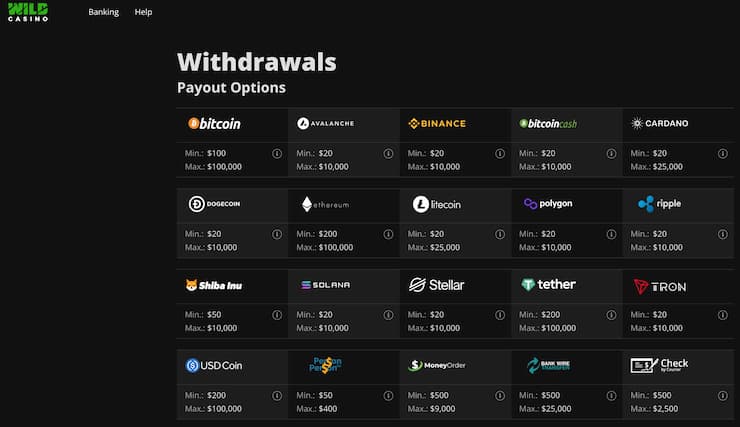This screenshot has height=427, width=740.
Task: Choose the USD Coin withdrawal logo
Action: pos(214,366)
